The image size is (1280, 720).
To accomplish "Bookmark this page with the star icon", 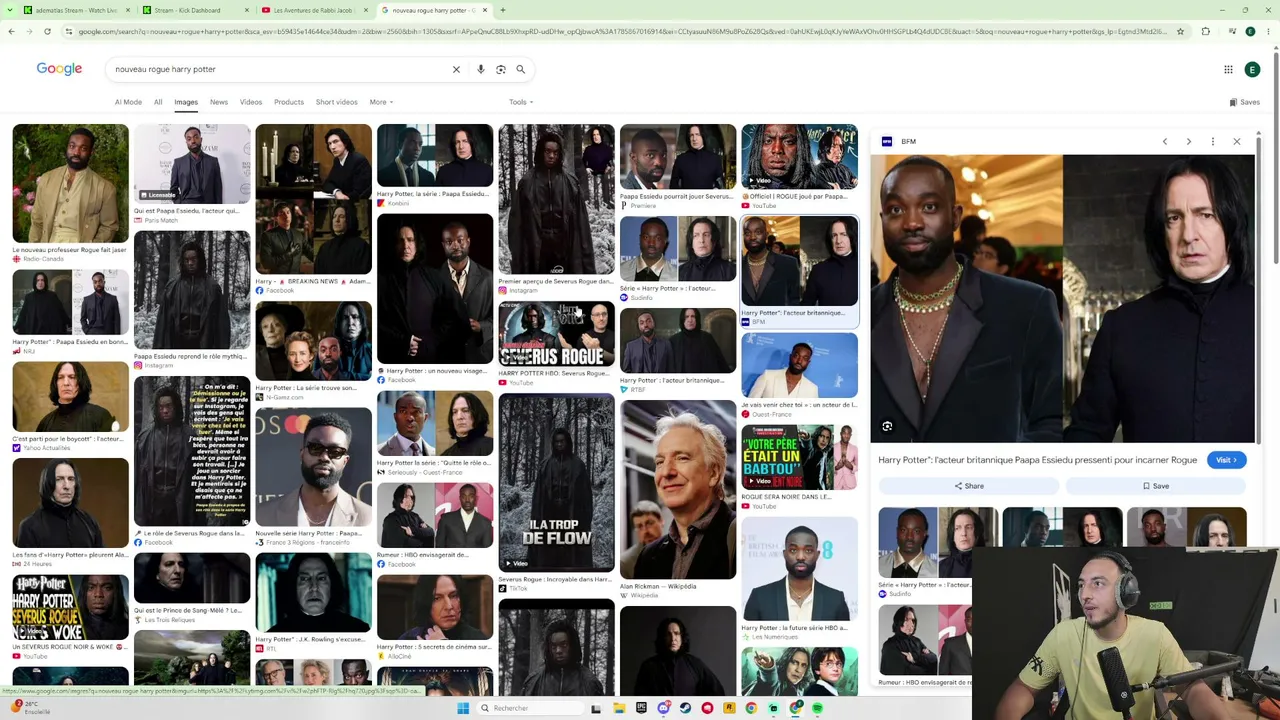I will point(1180,31).
